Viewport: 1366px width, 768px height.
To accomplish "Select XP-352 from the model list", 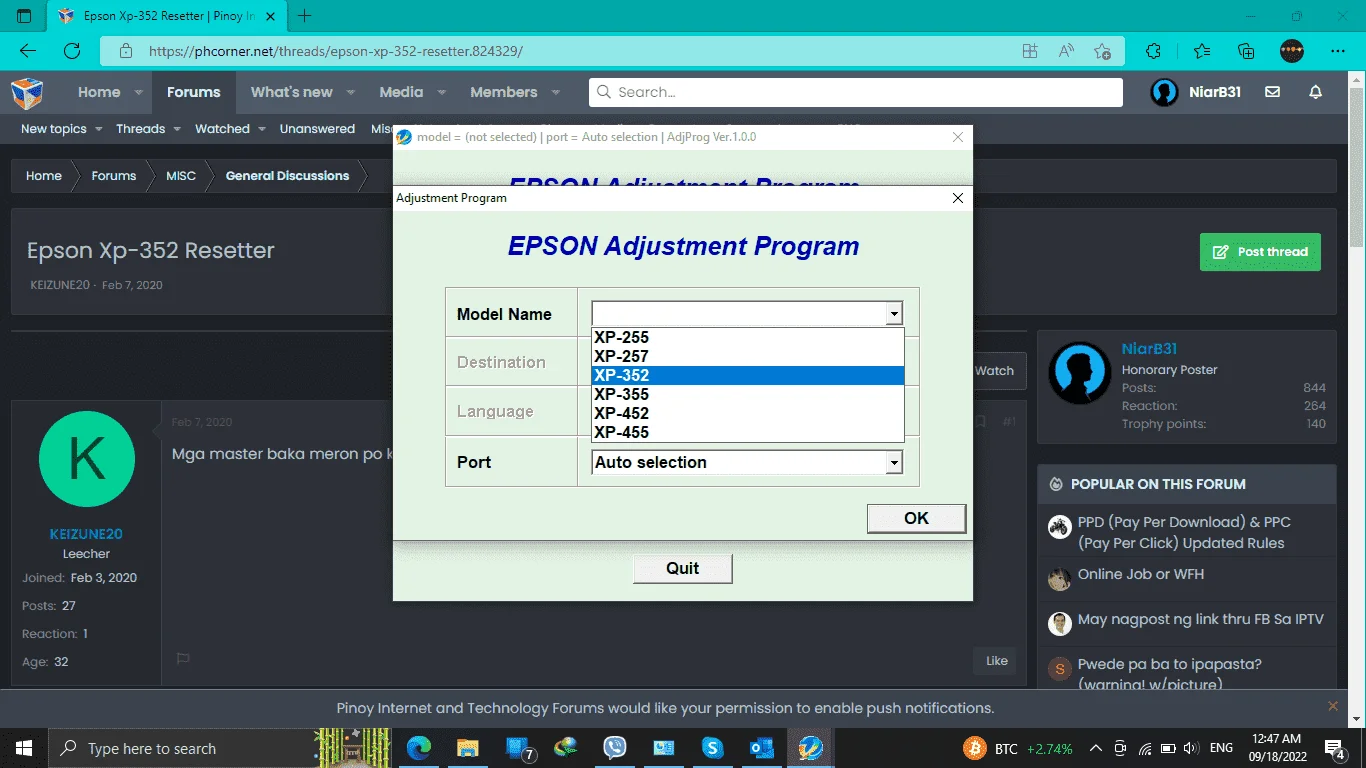I will [x=748, y=375].
